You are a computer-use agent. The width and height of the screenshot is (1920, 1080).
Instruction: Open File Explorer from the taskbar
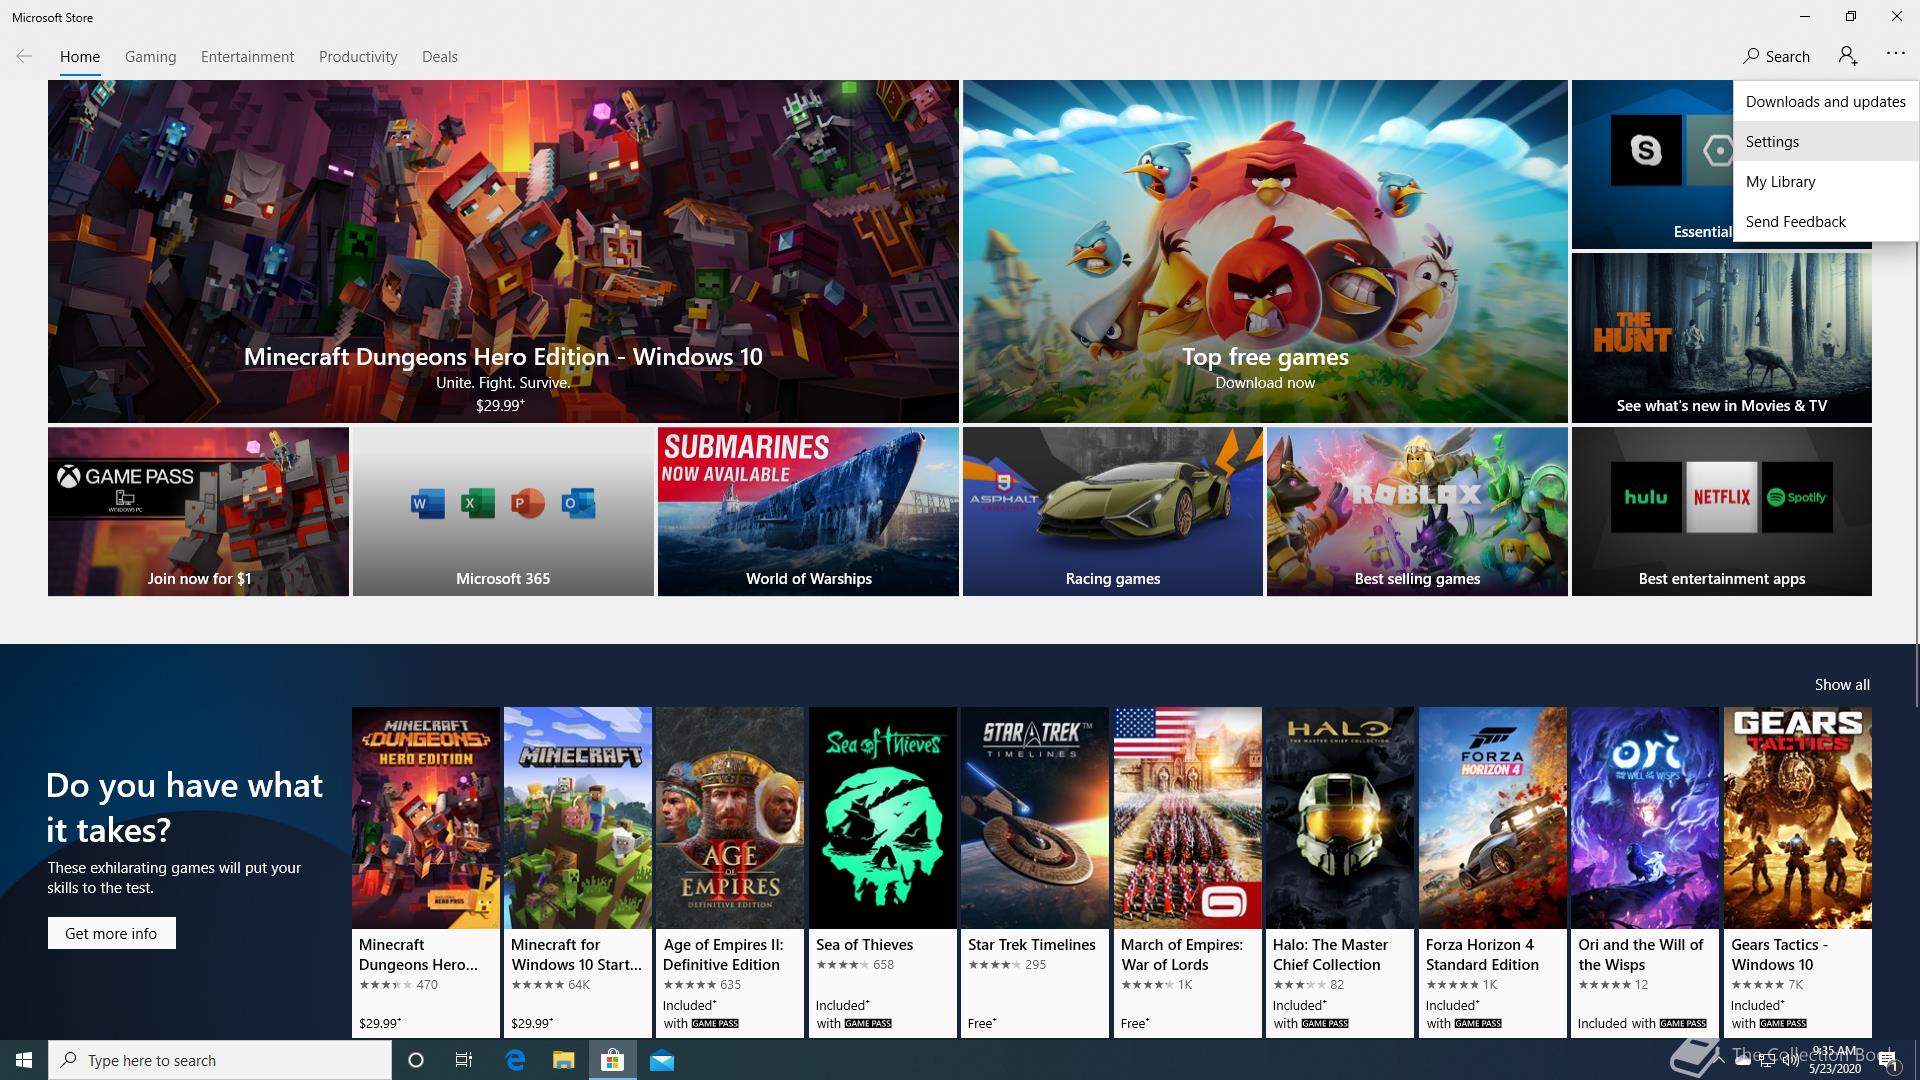tap(564, 1060)
